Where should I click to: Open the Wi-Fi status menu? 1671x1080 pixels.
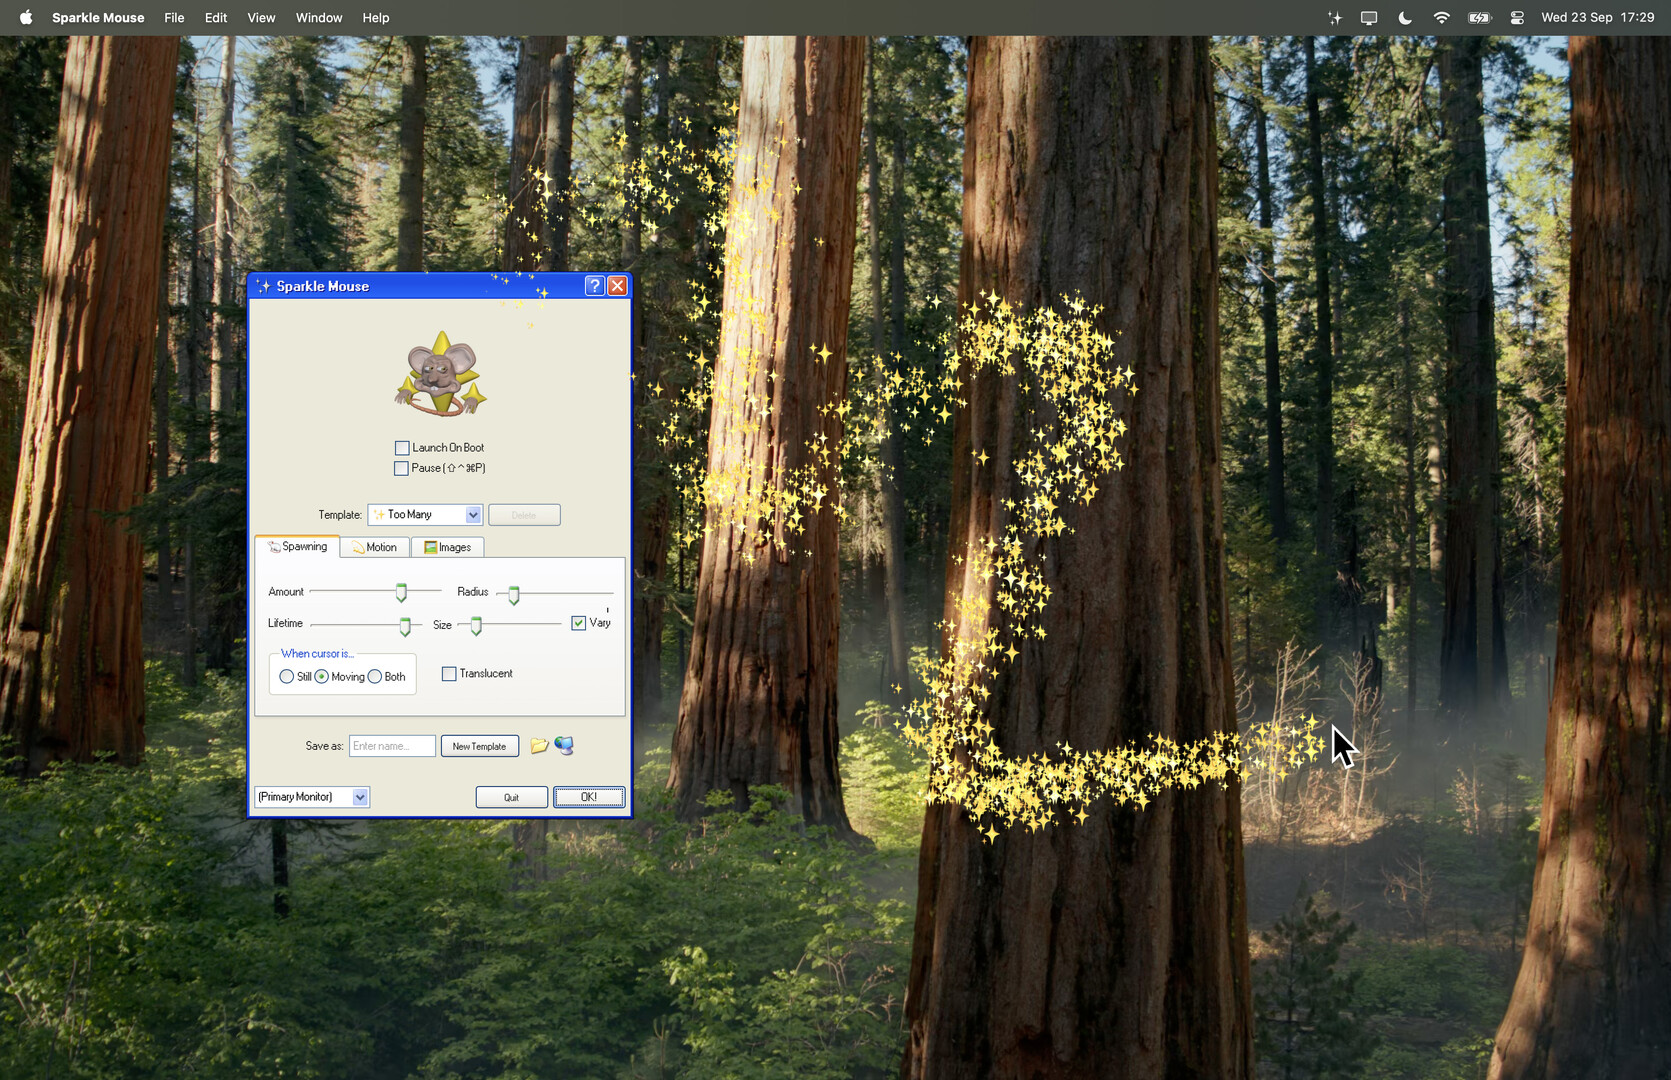pyautogui.click(x=1441, y=17)
